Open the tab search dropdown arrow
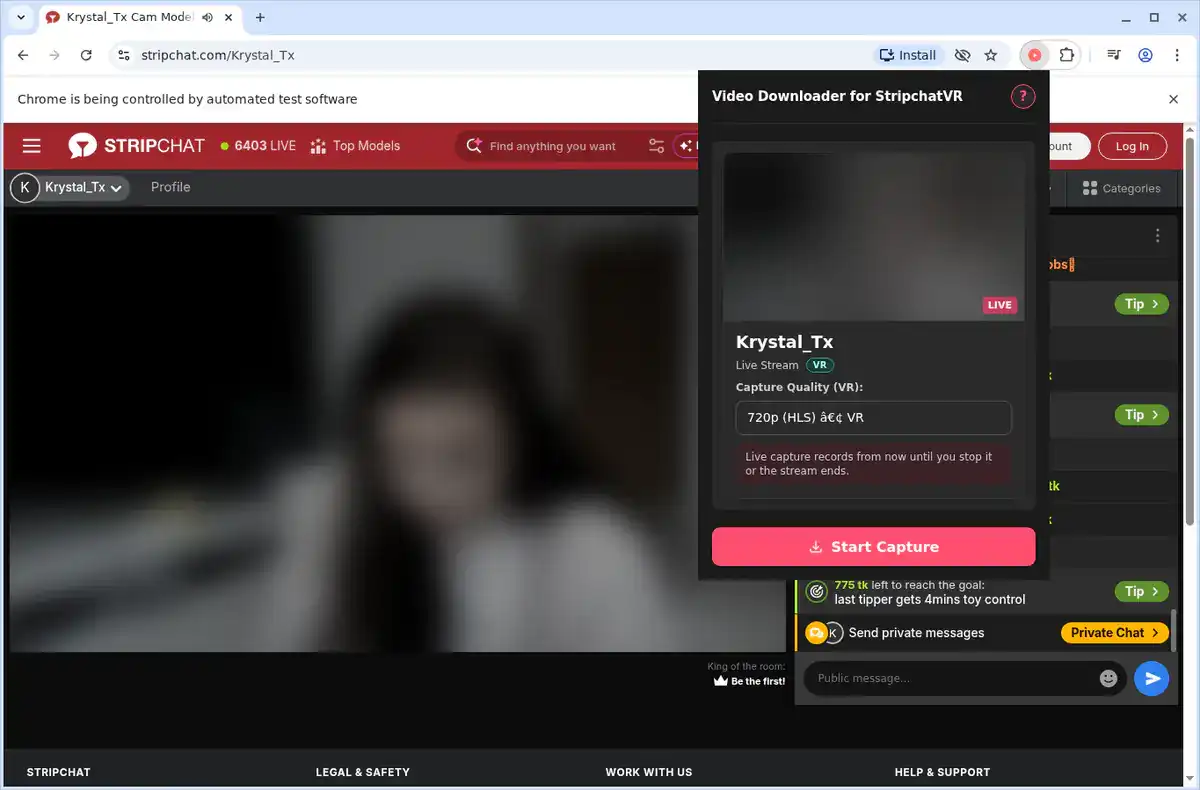 (x=21, y=17)
